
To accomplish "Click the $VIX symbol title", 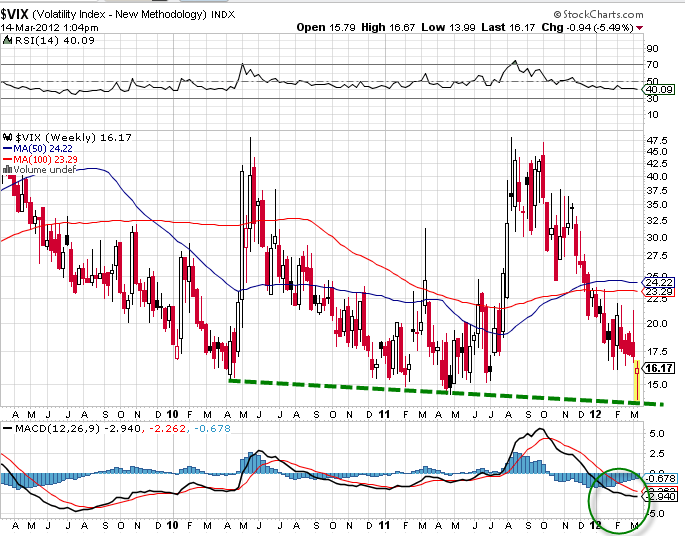I will [19, 14].
